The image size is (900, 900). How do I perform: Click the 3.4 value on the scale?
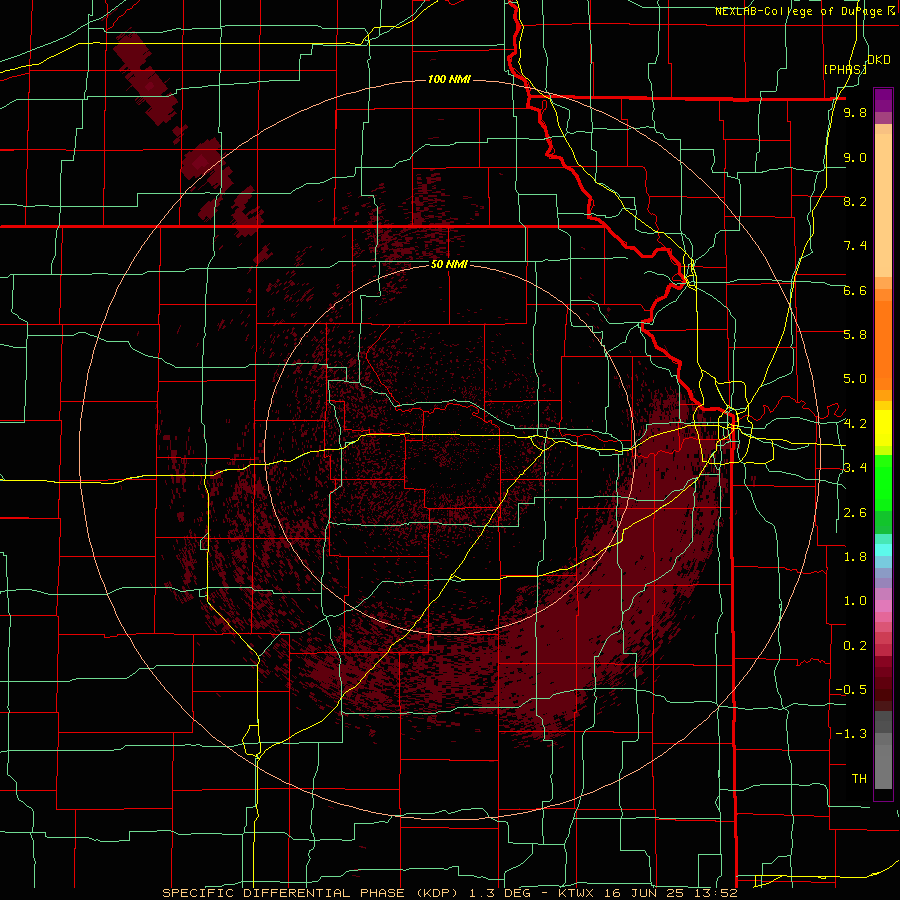855,468
